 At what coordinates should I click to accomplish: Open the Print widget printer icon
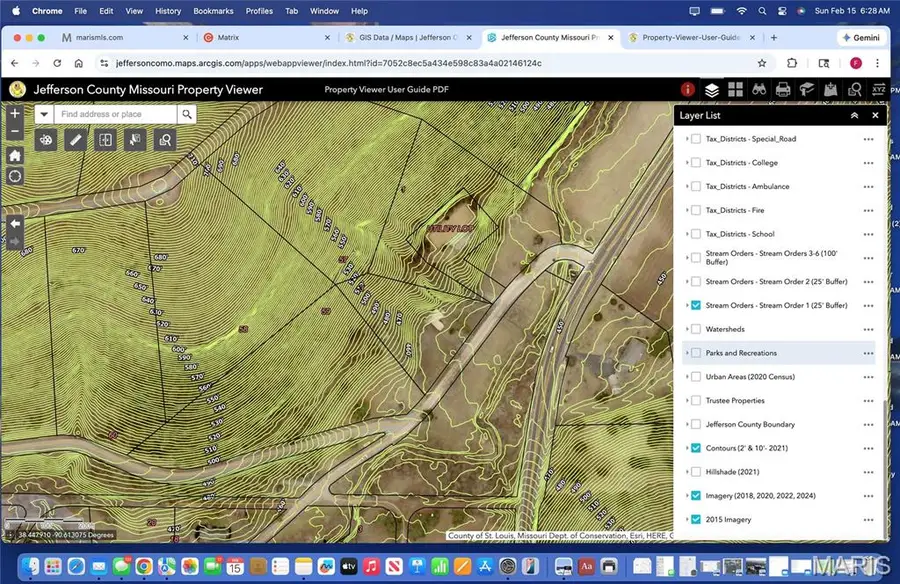(782, 90)
